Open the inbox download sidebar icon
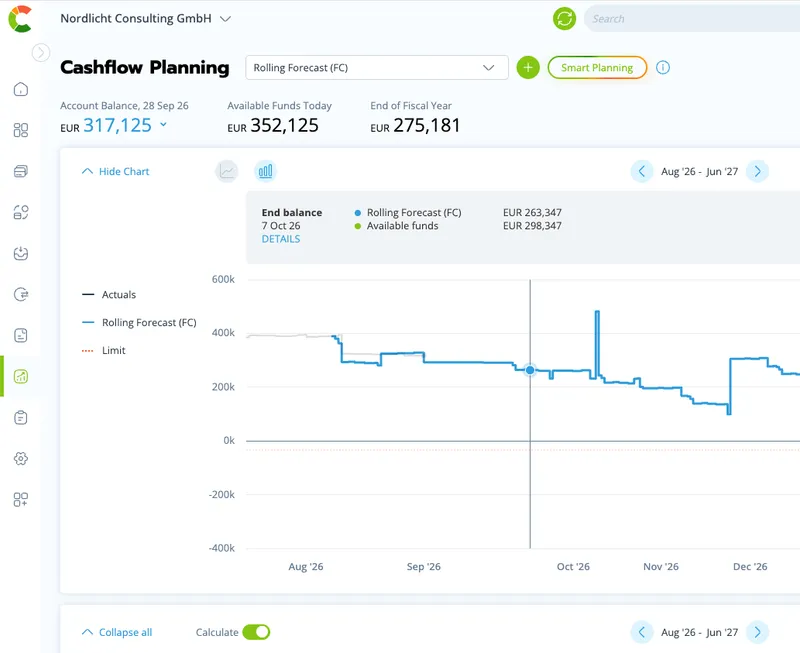The width and height of the screenshot is (800, 653). pos(21,254)
